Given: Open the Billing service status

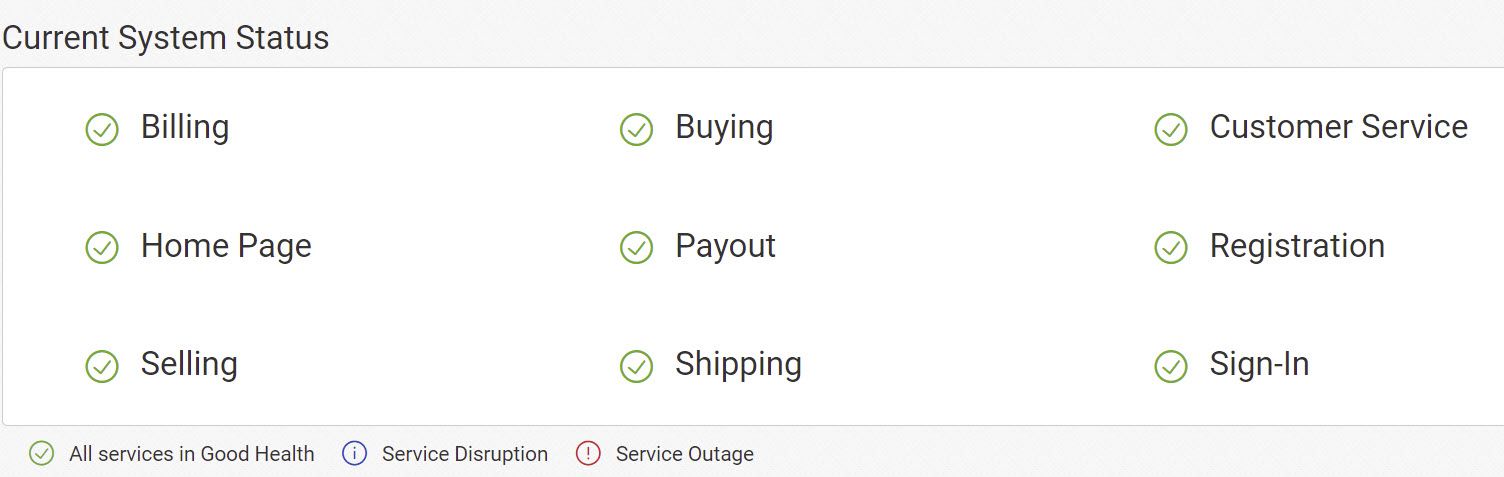Looking at the screenshot, I should 185,127.
